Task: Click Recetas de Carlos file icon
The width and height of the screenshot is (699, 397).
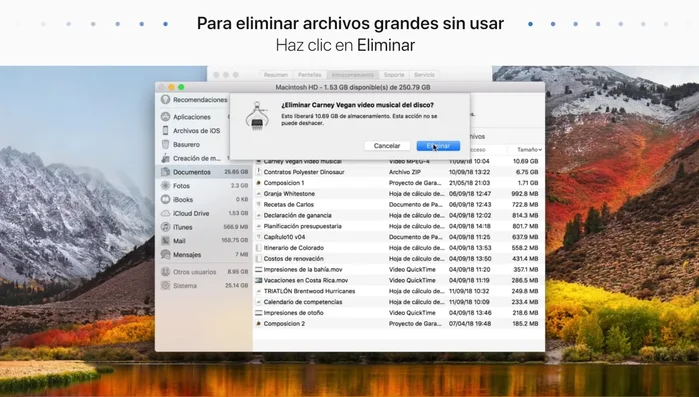Action: pos(258,205)
